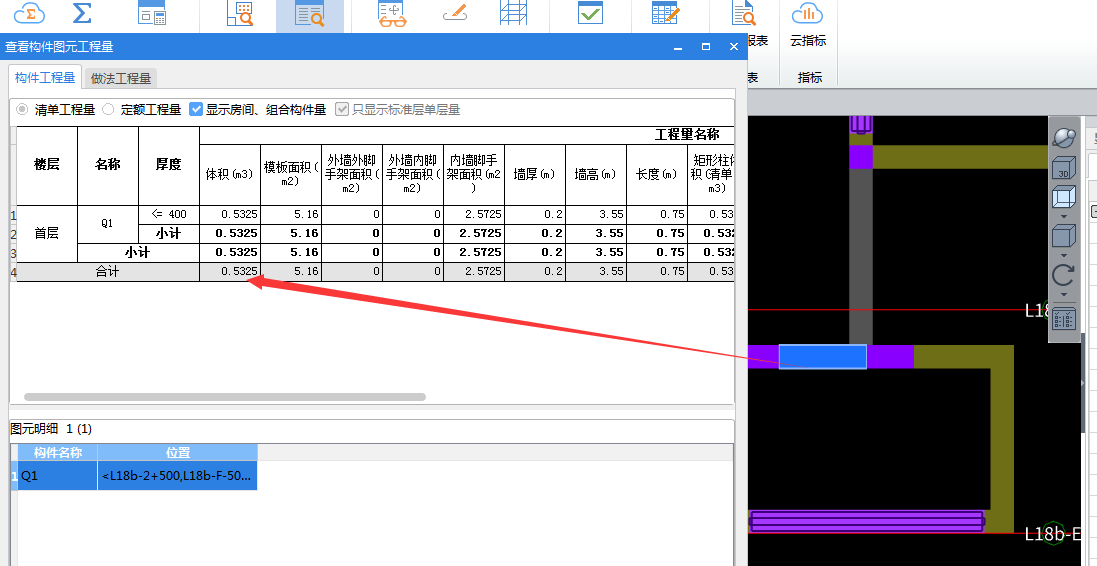Select the 定额工程量 radio button
The width and height of the screenshot is (1097, 566).
click(108, 110)
